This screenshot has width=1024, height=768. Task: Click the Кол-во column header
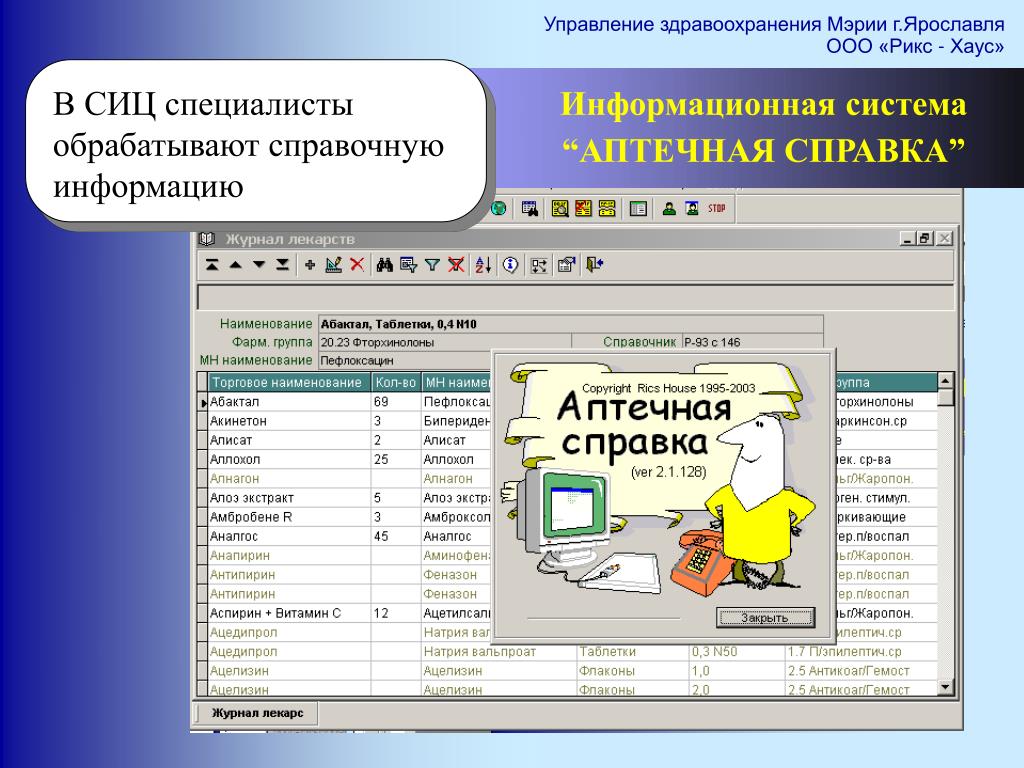point(396,383)
